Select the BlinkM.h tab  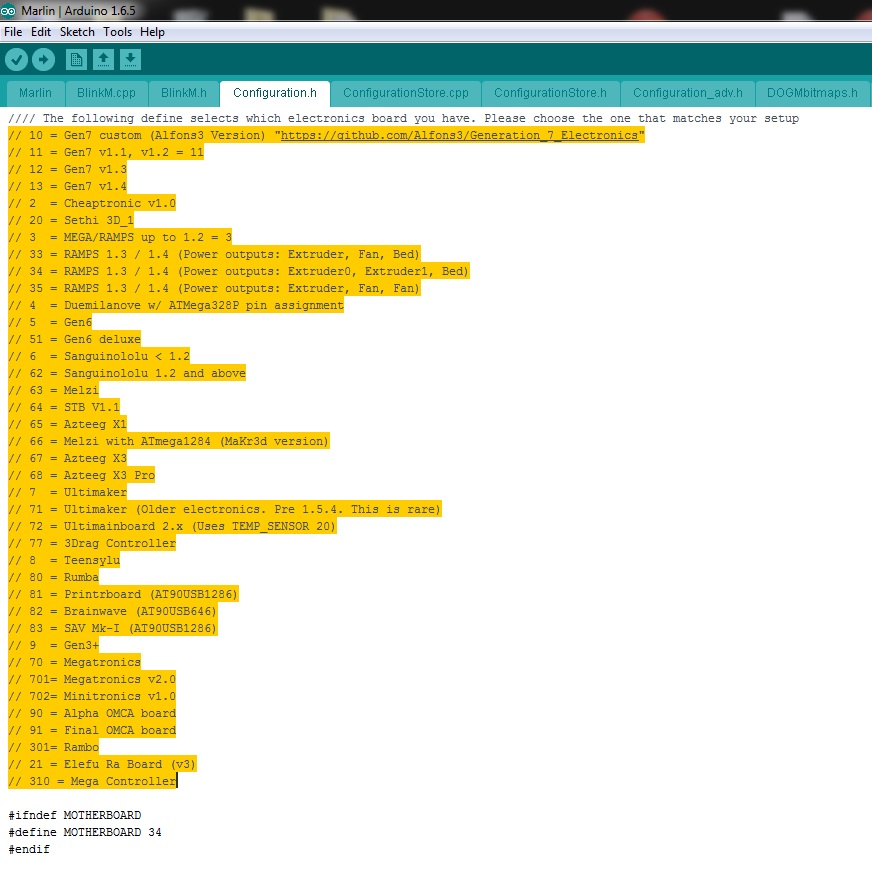184,93
